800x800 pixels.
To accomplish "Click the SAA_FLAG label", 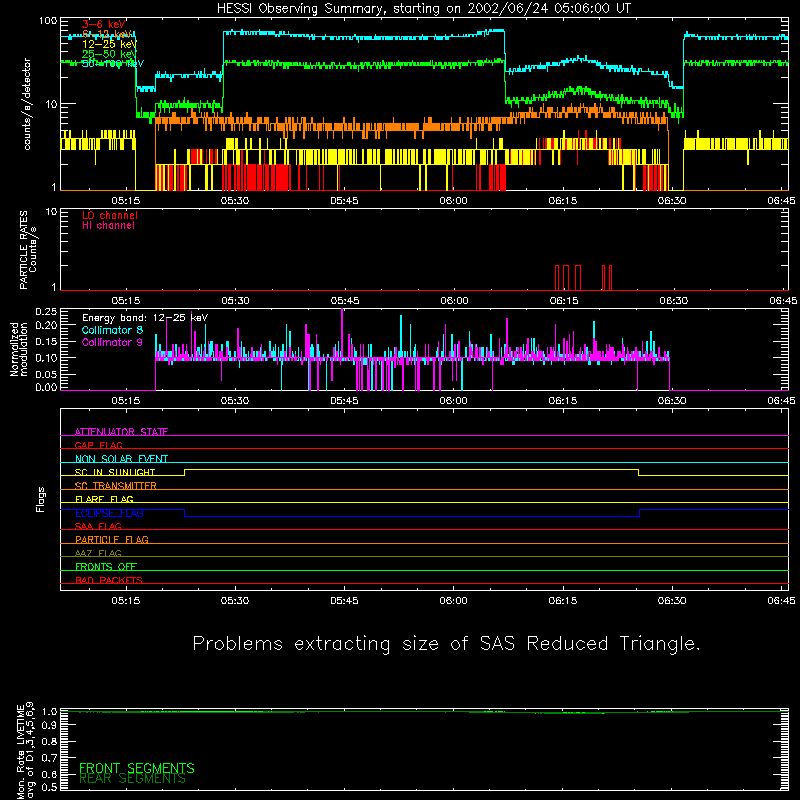I will coord(98,526).
